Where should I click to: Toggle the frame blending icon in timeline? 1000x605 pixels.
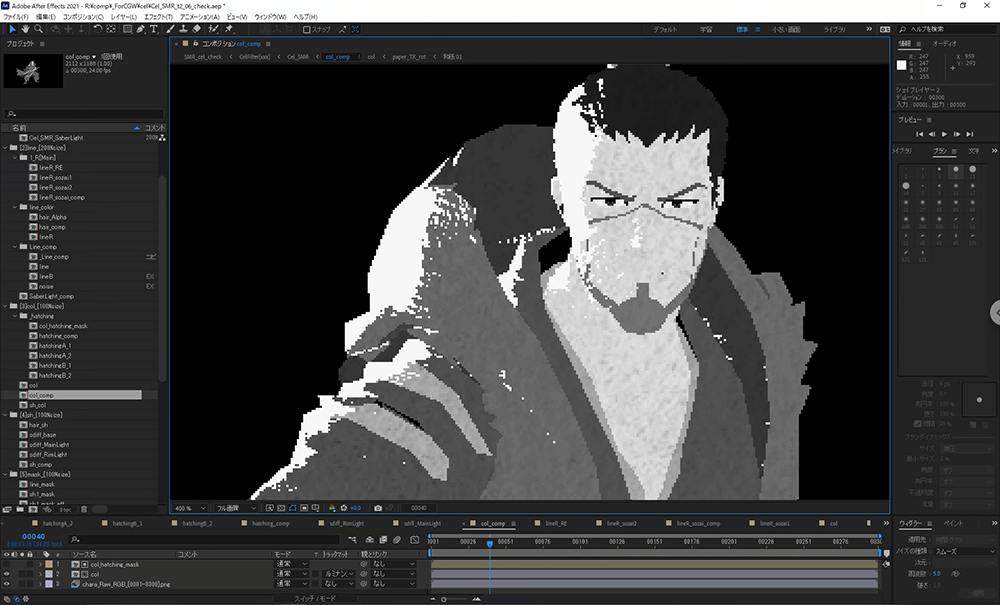click(x=383, y=539)
